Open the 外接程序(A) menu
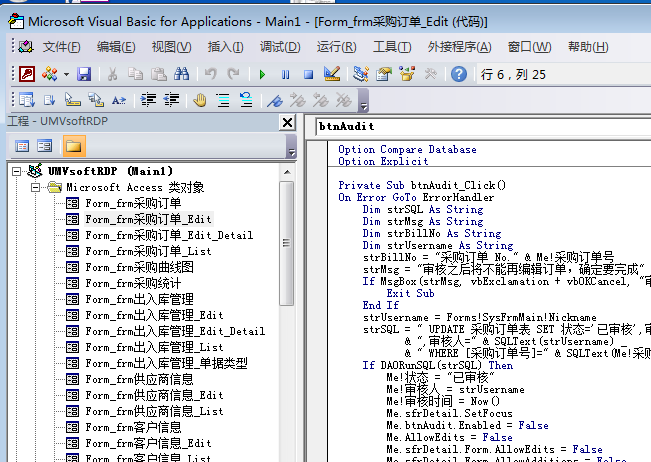 [460, 47]
